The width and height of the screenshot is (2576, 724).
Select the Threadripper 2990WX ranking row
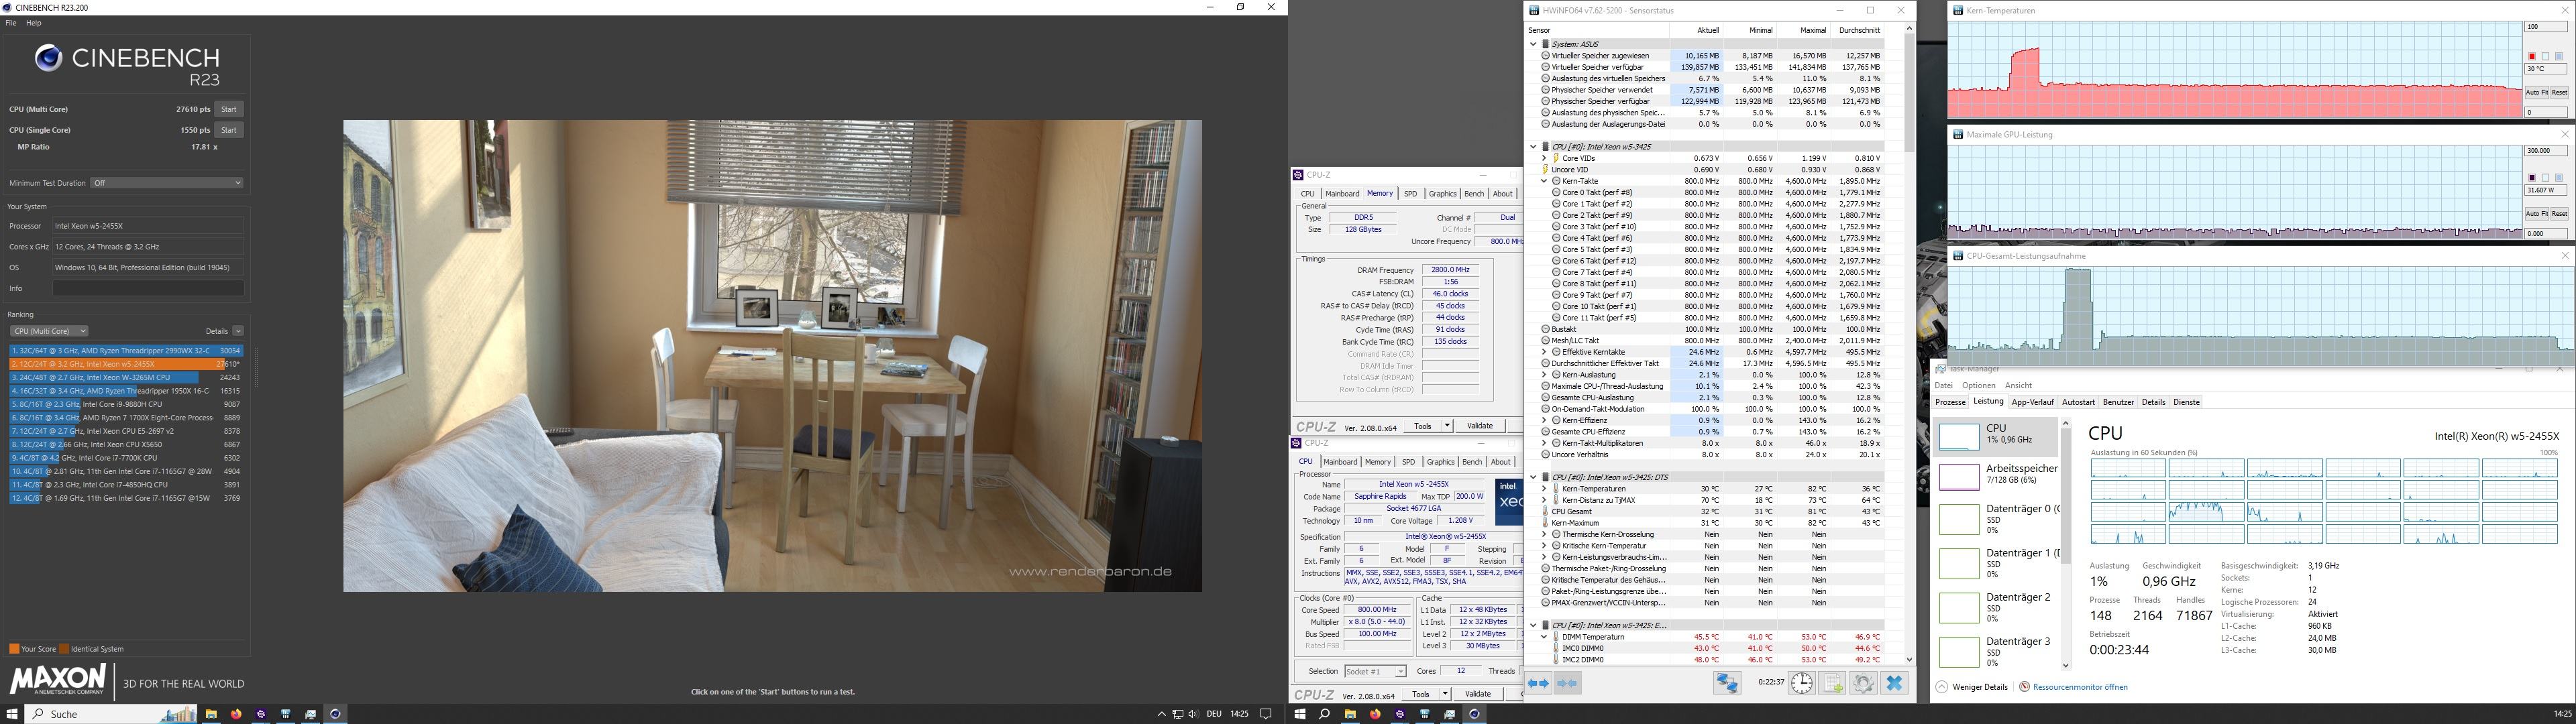[x=126, y=351]
